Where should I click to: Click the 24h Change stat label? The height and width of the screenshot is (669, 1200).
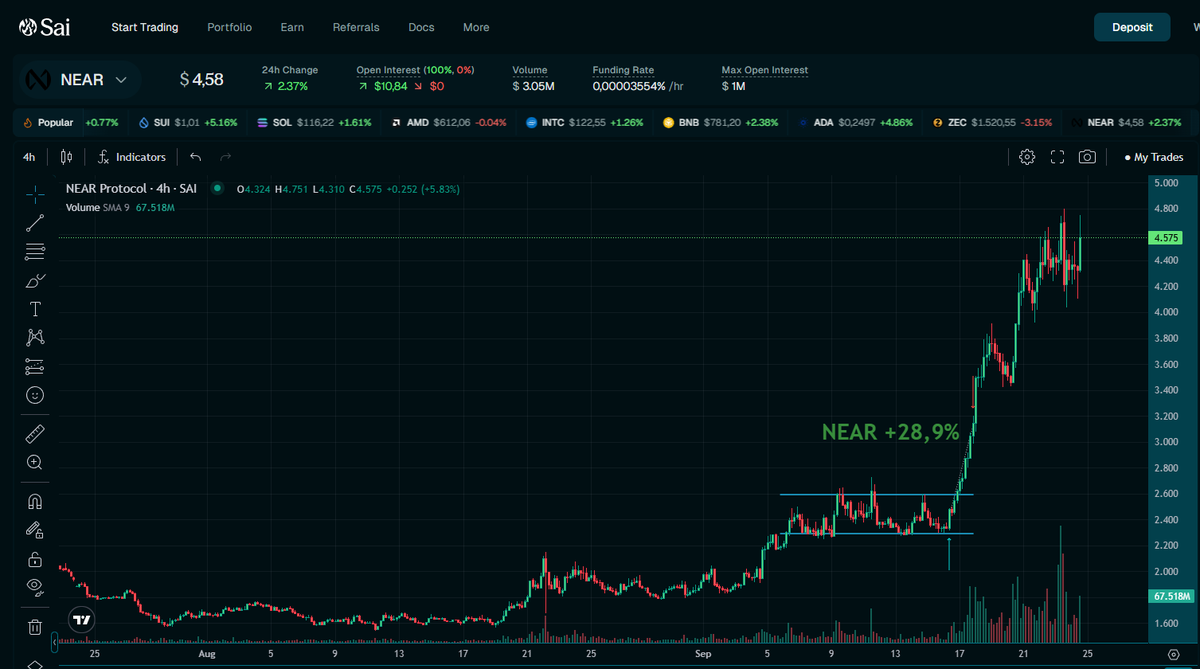tap(290, 70)
